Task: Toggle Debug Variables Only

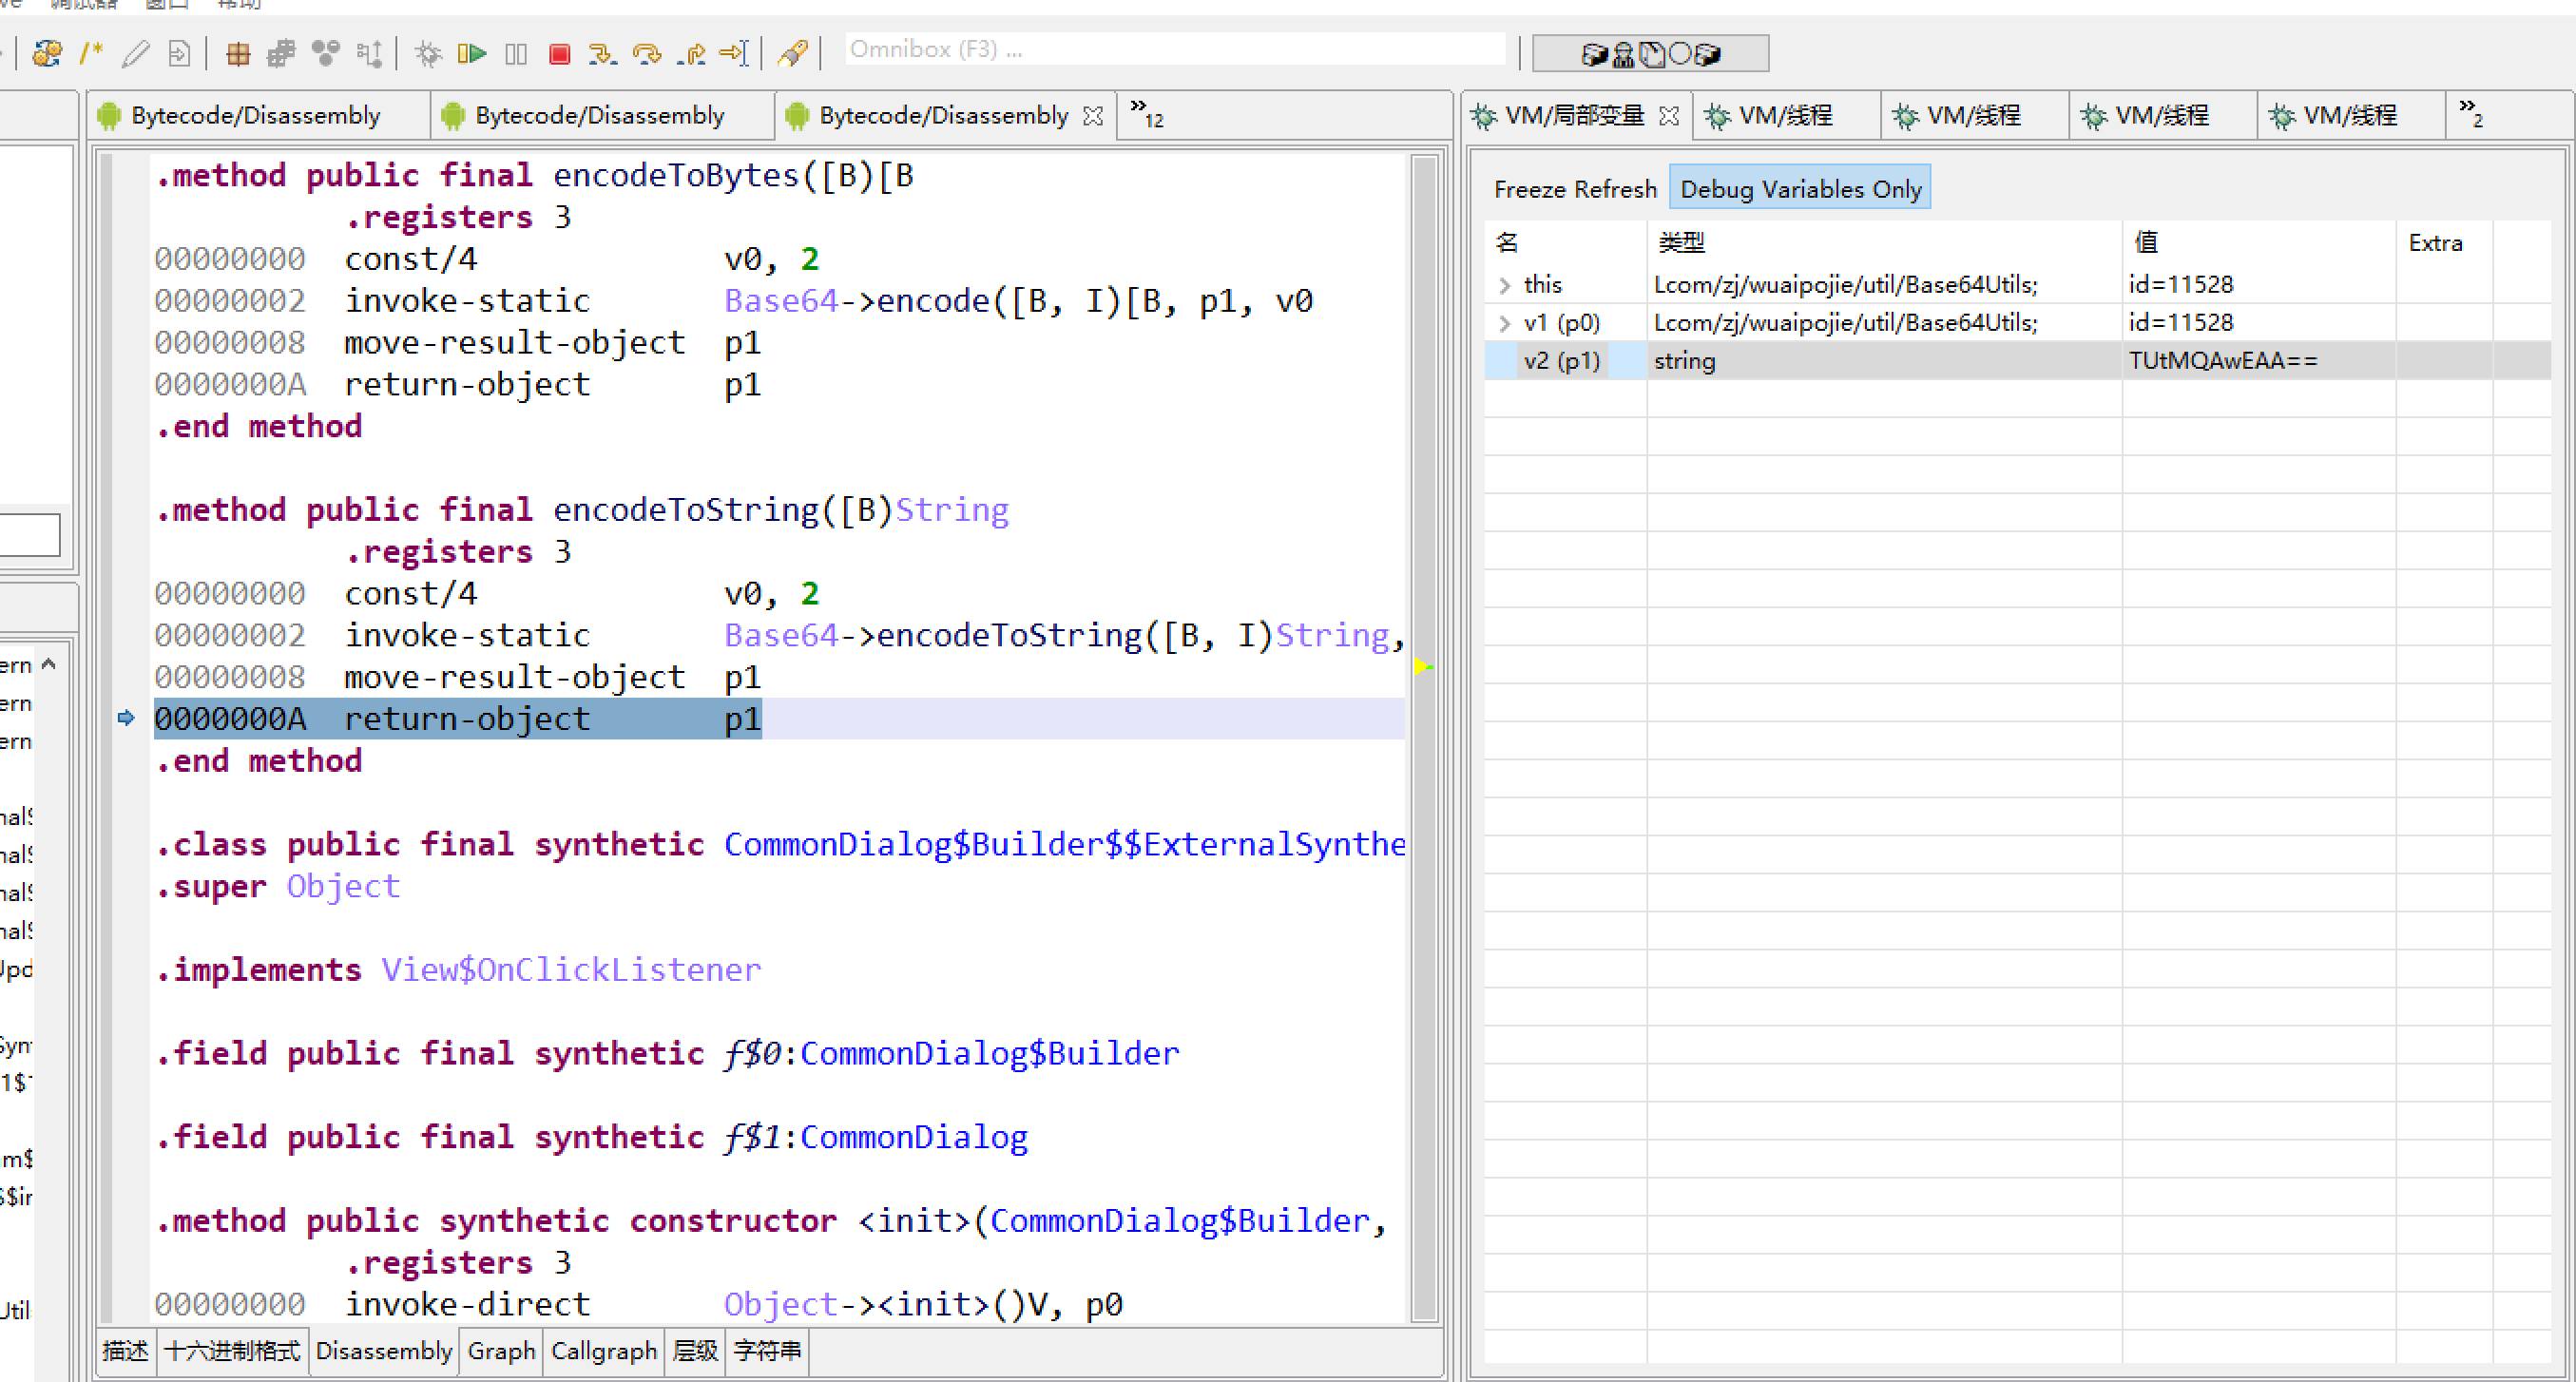Action: 1800,188
